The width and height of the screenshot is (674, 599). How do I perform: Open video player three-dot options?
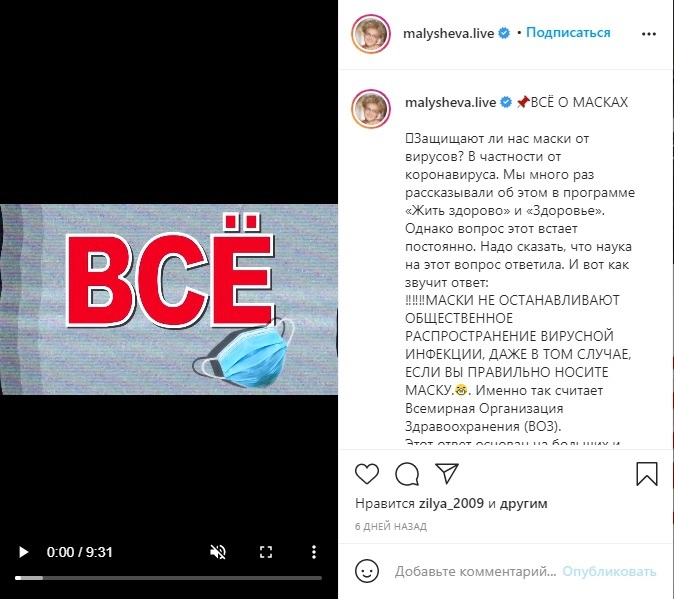click(314, 552)
